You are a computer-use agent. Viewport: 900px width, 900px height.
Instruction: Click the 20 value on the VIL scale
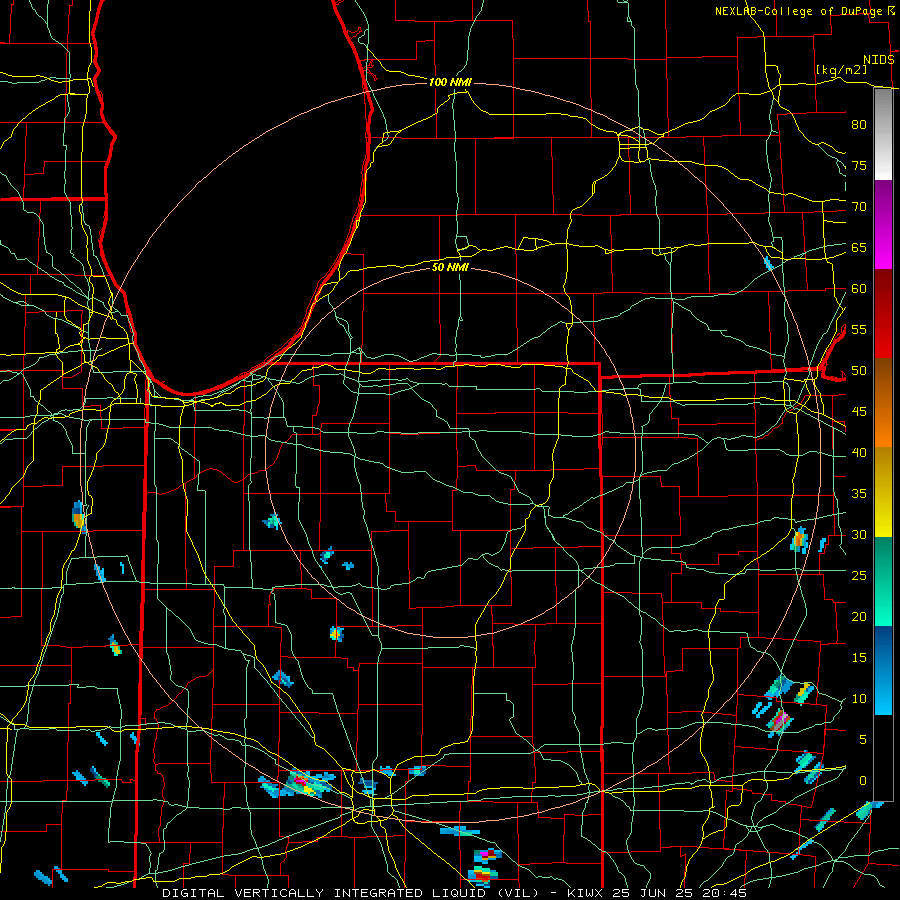click(x=859, y=616)
